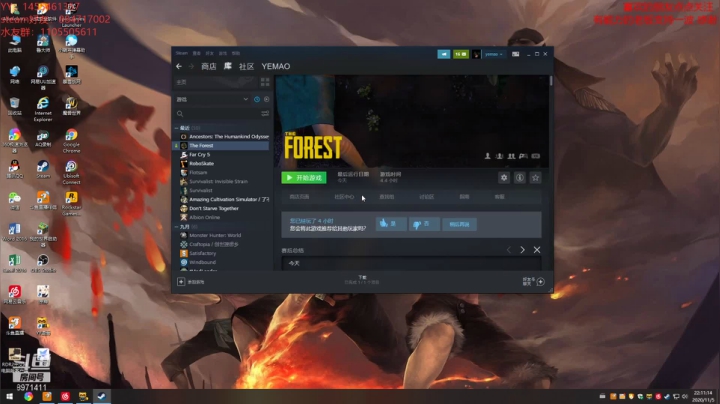The width and height of the screenshot is (720, 404).
Task: Click the taskbar clock
Action: click(x=703, y=397)
